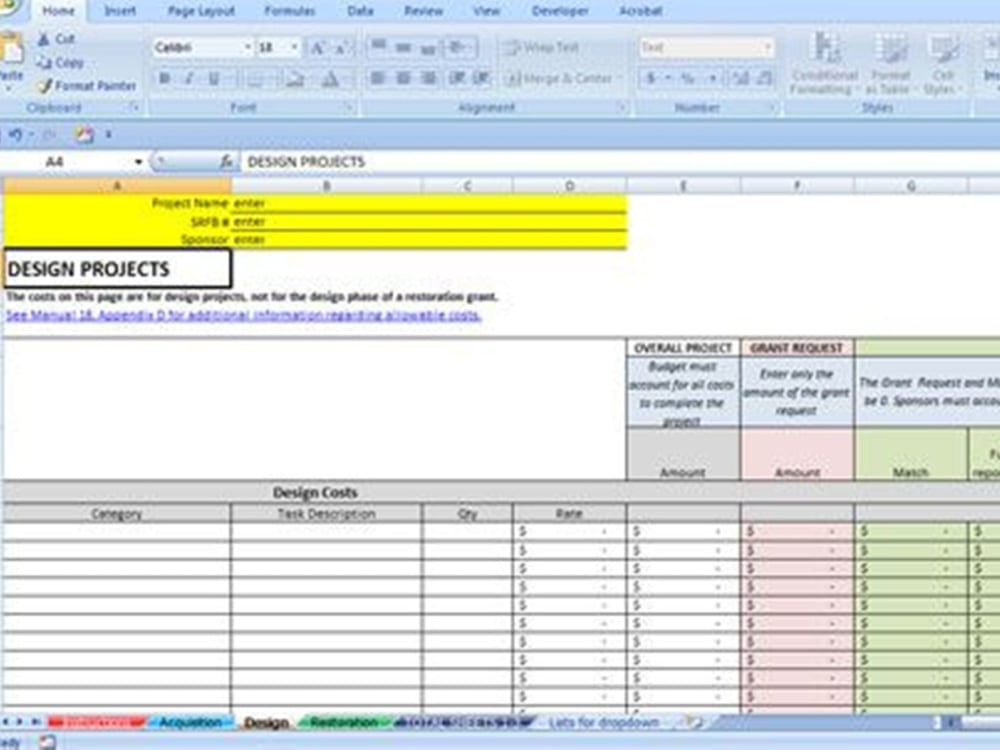Select column B header
Screen dimensions: 1000x750
[327, 186]
